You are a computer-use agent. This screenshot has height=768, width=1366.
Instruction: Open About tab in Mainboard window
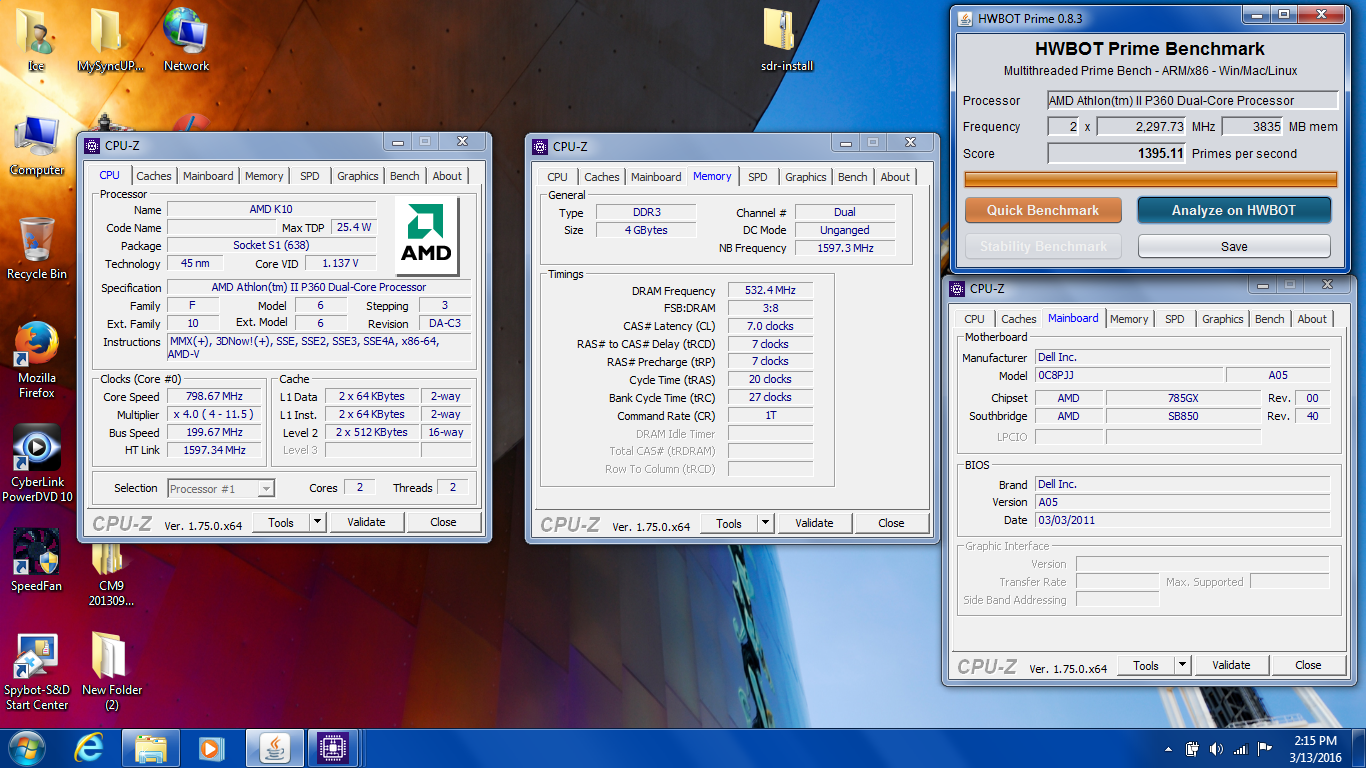pos(1312,319)
